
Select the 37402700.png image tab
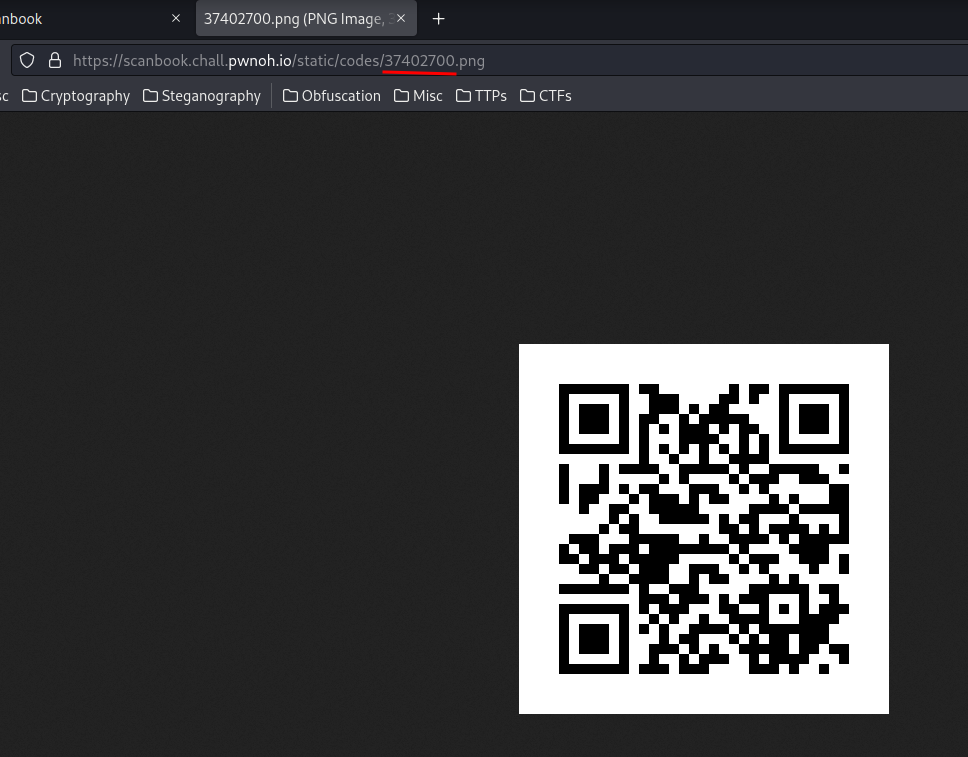[306, 19]
